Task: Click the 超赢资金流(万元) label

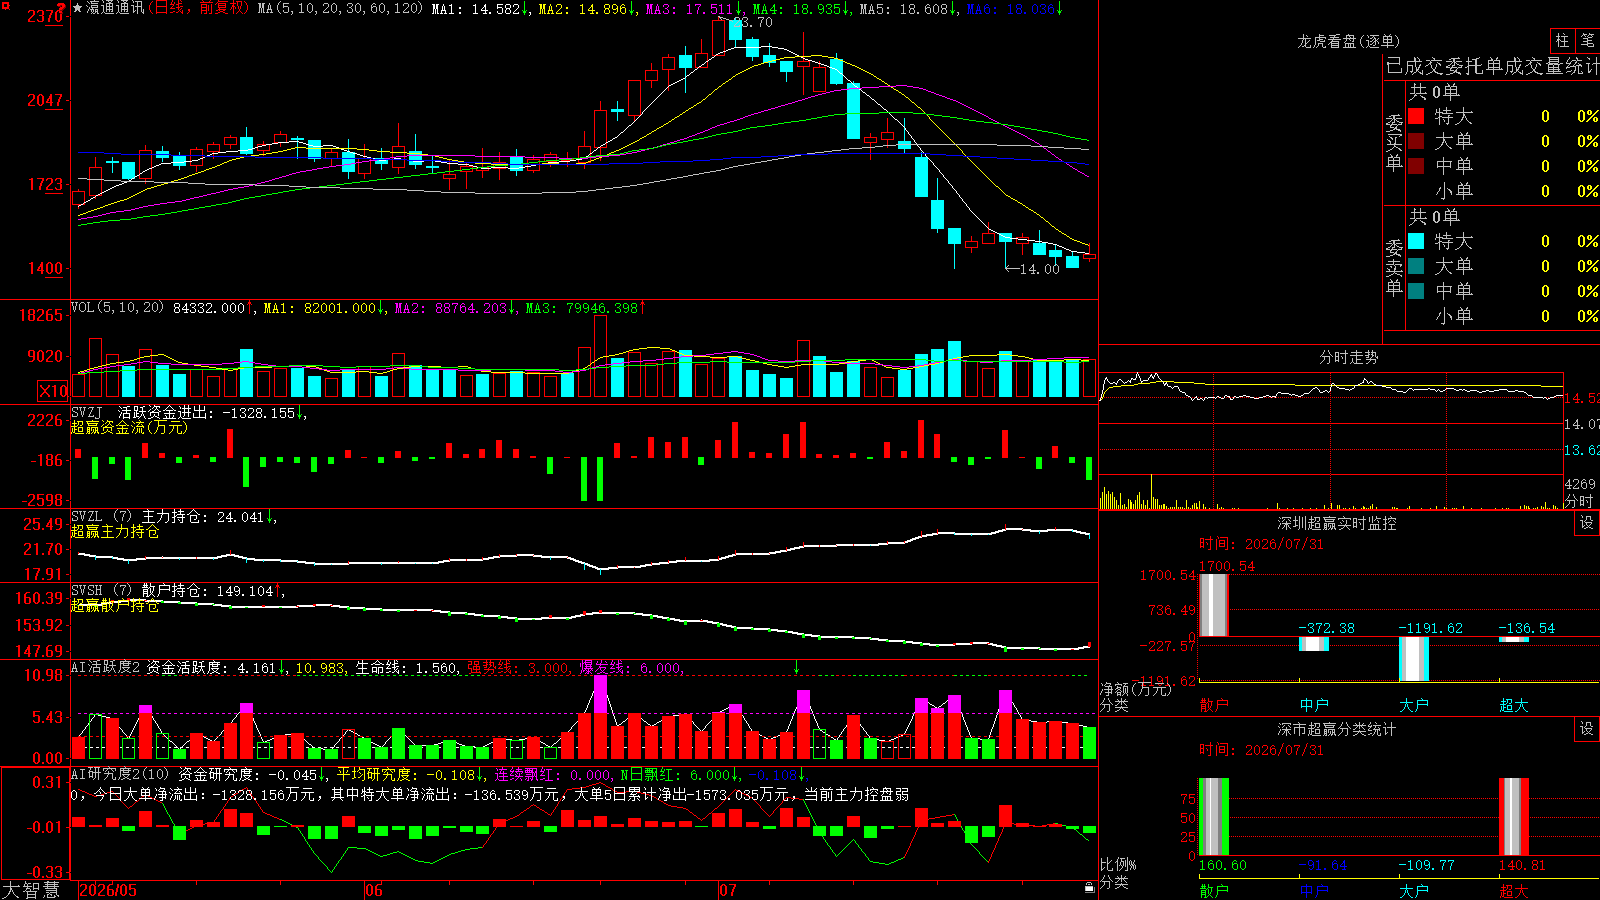Action: tap(129, 427)
